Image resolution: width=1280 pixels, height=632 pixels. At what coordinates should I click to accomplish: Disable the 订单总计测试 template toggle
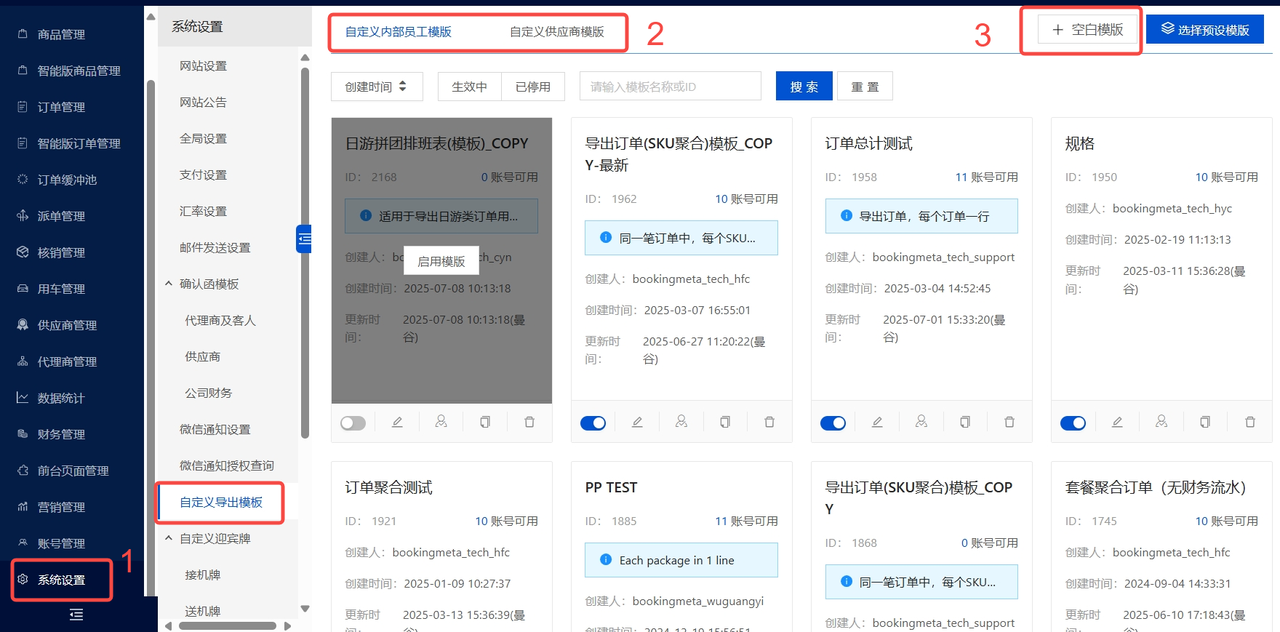833,423
